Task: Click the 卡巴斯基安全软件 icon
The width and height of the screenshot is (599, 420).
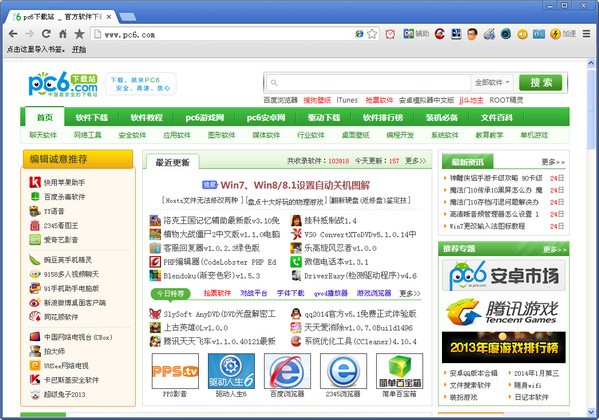Action: pyautogui.click(x=35, y=379)
